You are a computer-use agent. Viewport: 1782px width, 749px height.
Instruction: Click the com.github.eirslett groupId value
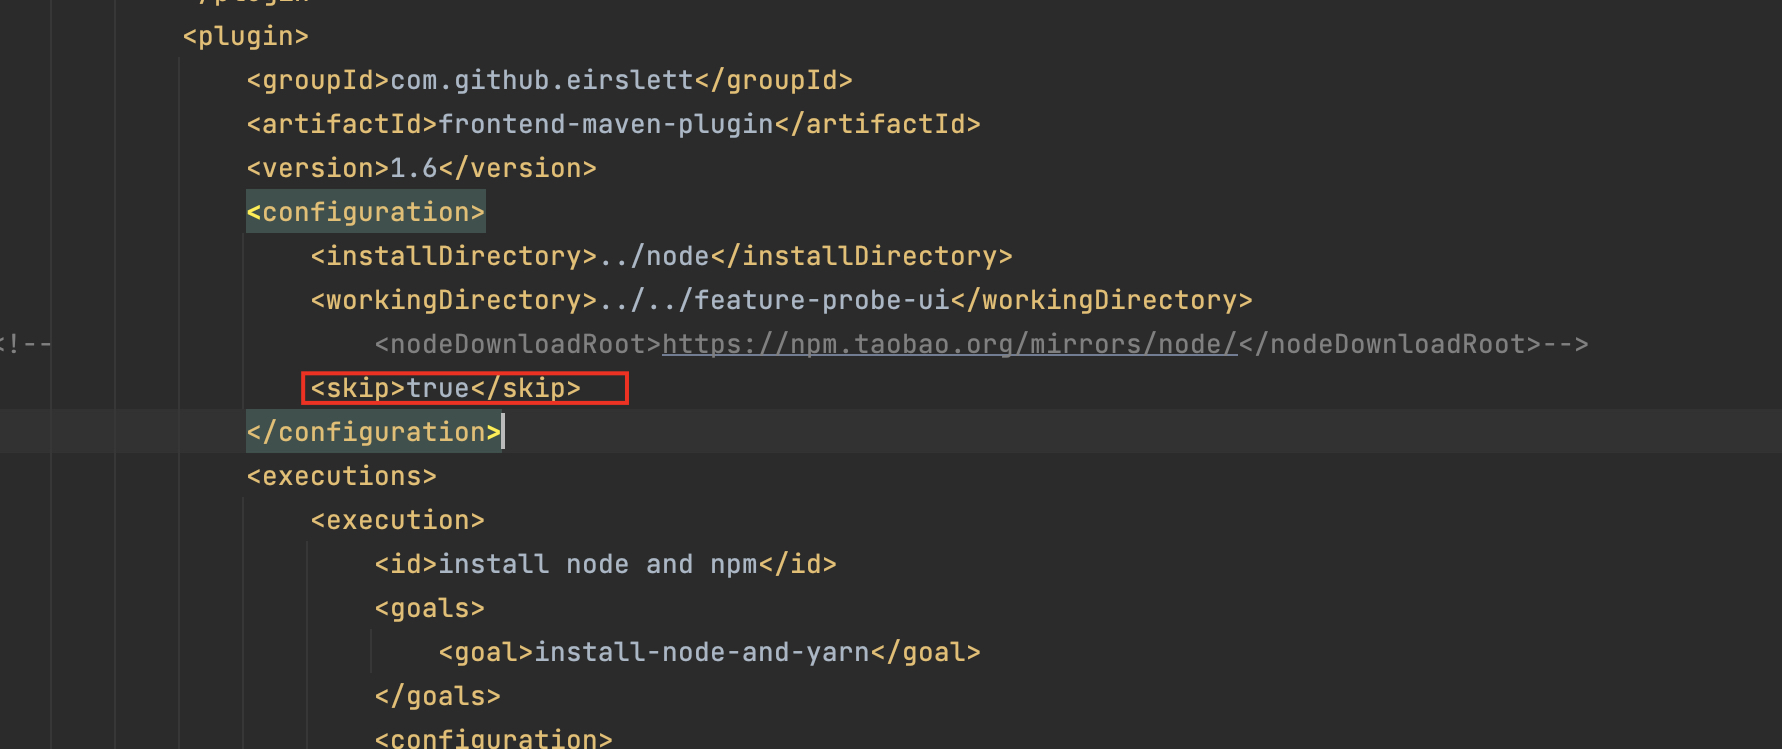tap(541, 80)
